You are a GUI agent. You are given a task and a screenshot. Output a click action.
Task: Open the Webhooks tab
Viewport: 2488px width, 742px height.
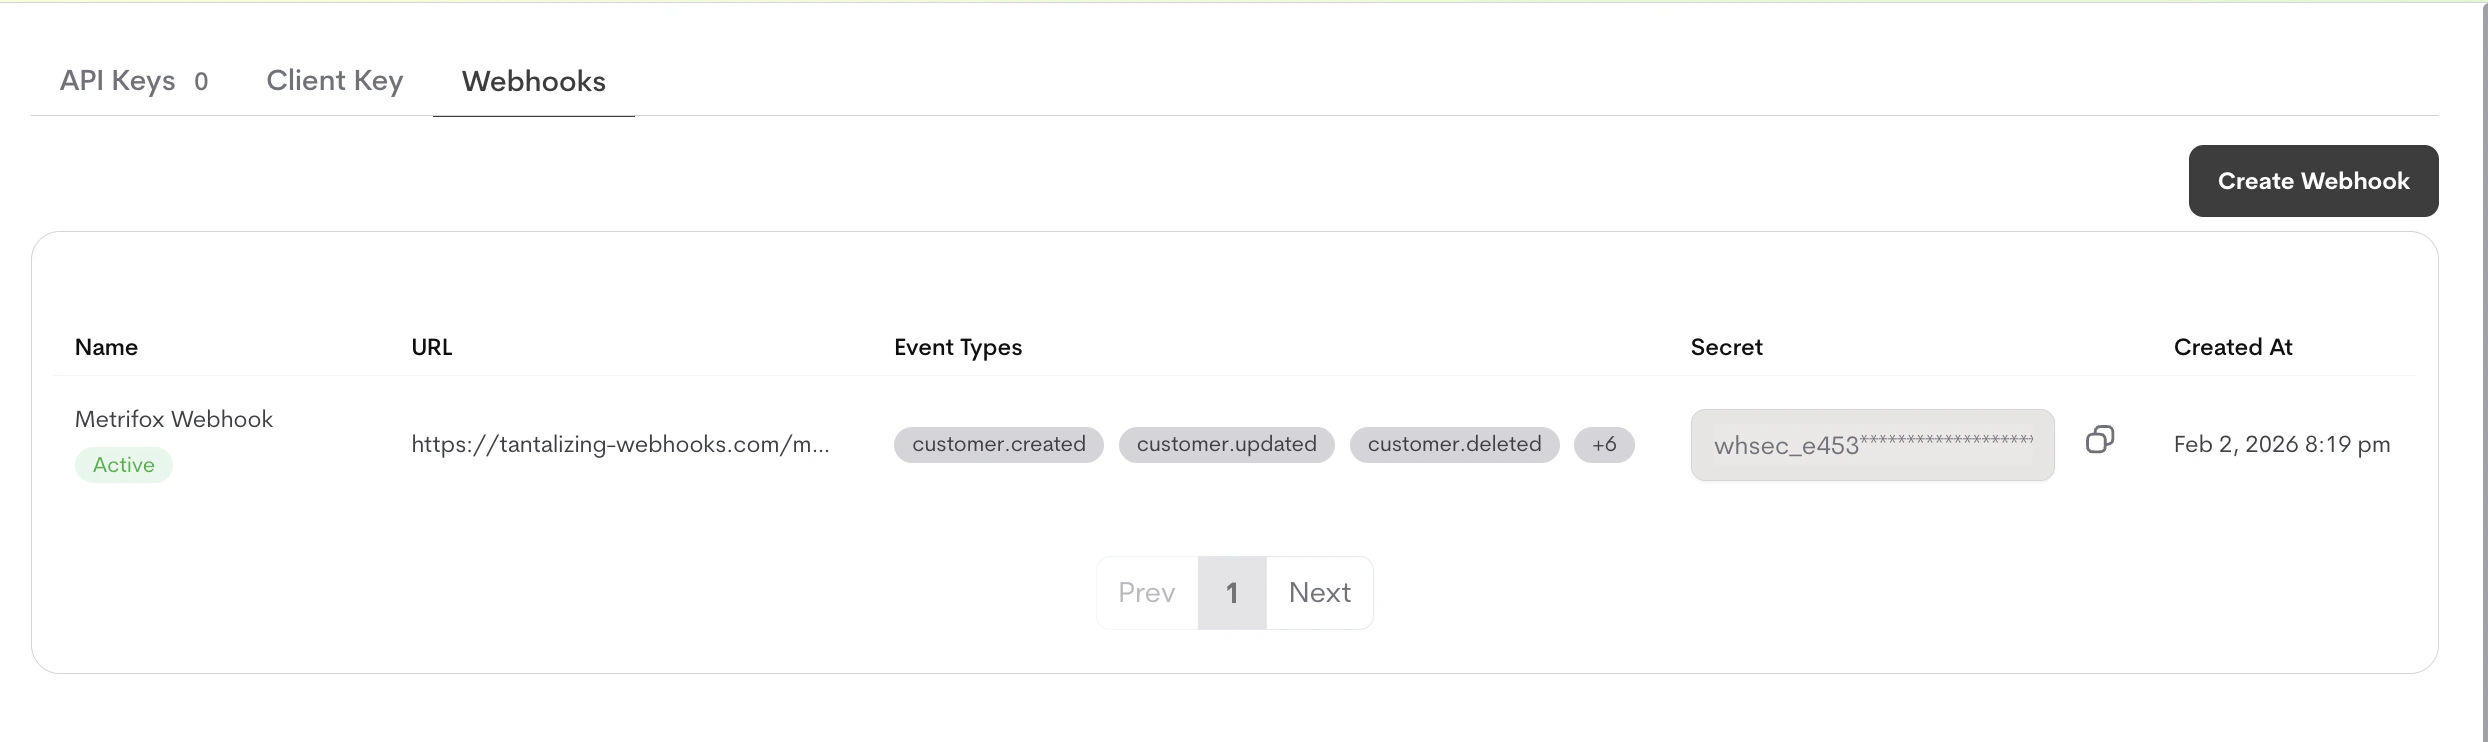pyautogui.click(x=533, y=81)
